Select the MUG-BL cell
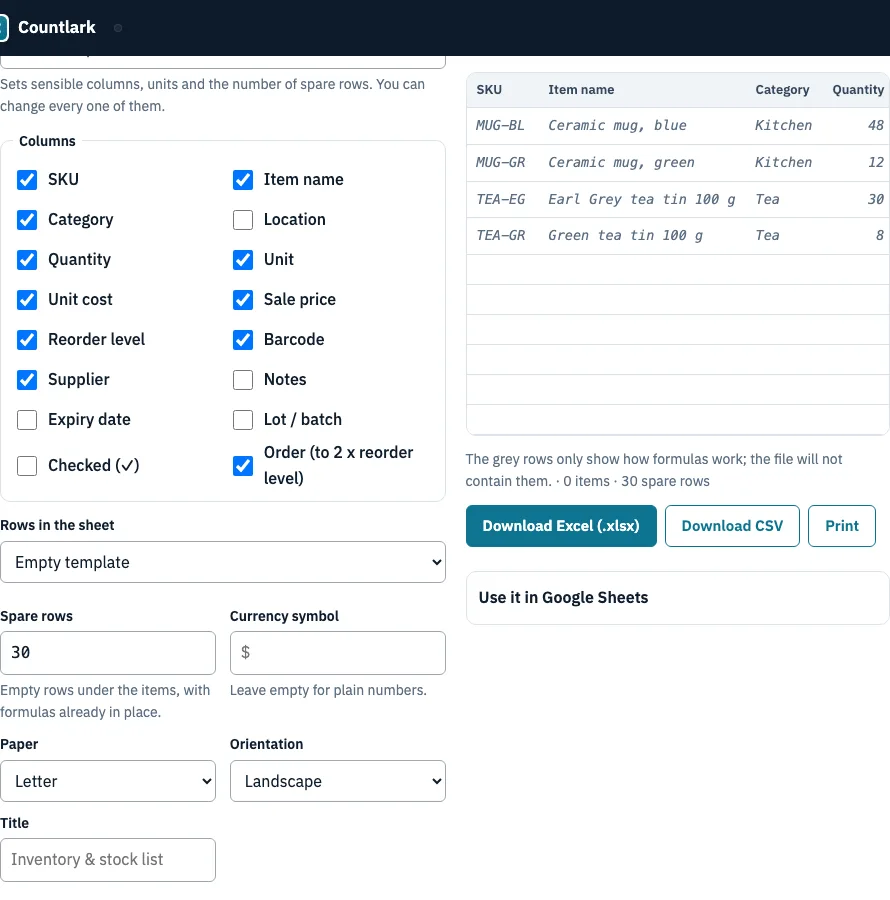890x900 pixels. point(500,126)
